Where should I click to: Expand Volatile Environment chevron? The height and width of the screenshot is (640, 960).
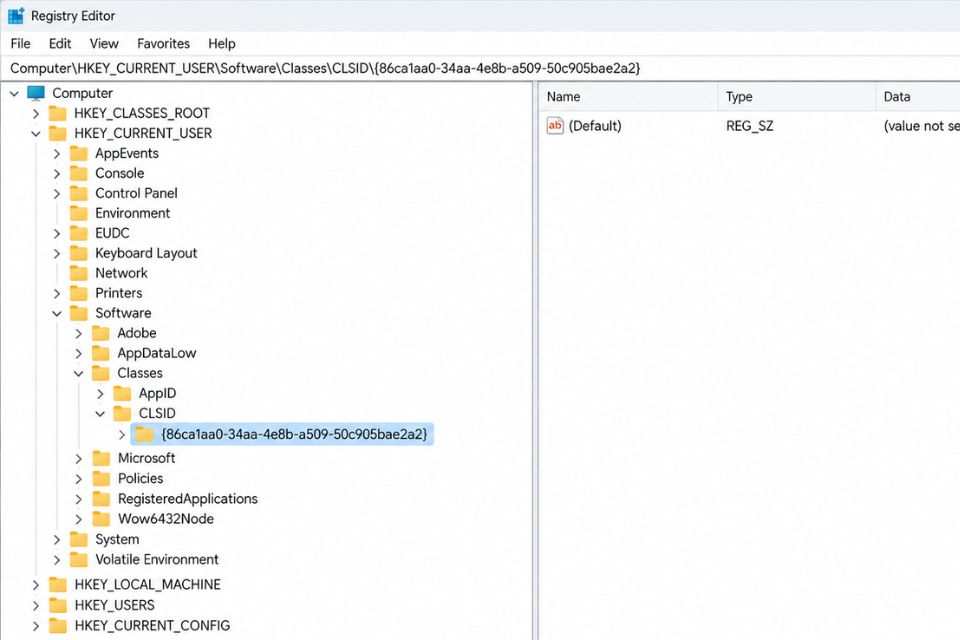pyautogui.click(x=57, y=560)
